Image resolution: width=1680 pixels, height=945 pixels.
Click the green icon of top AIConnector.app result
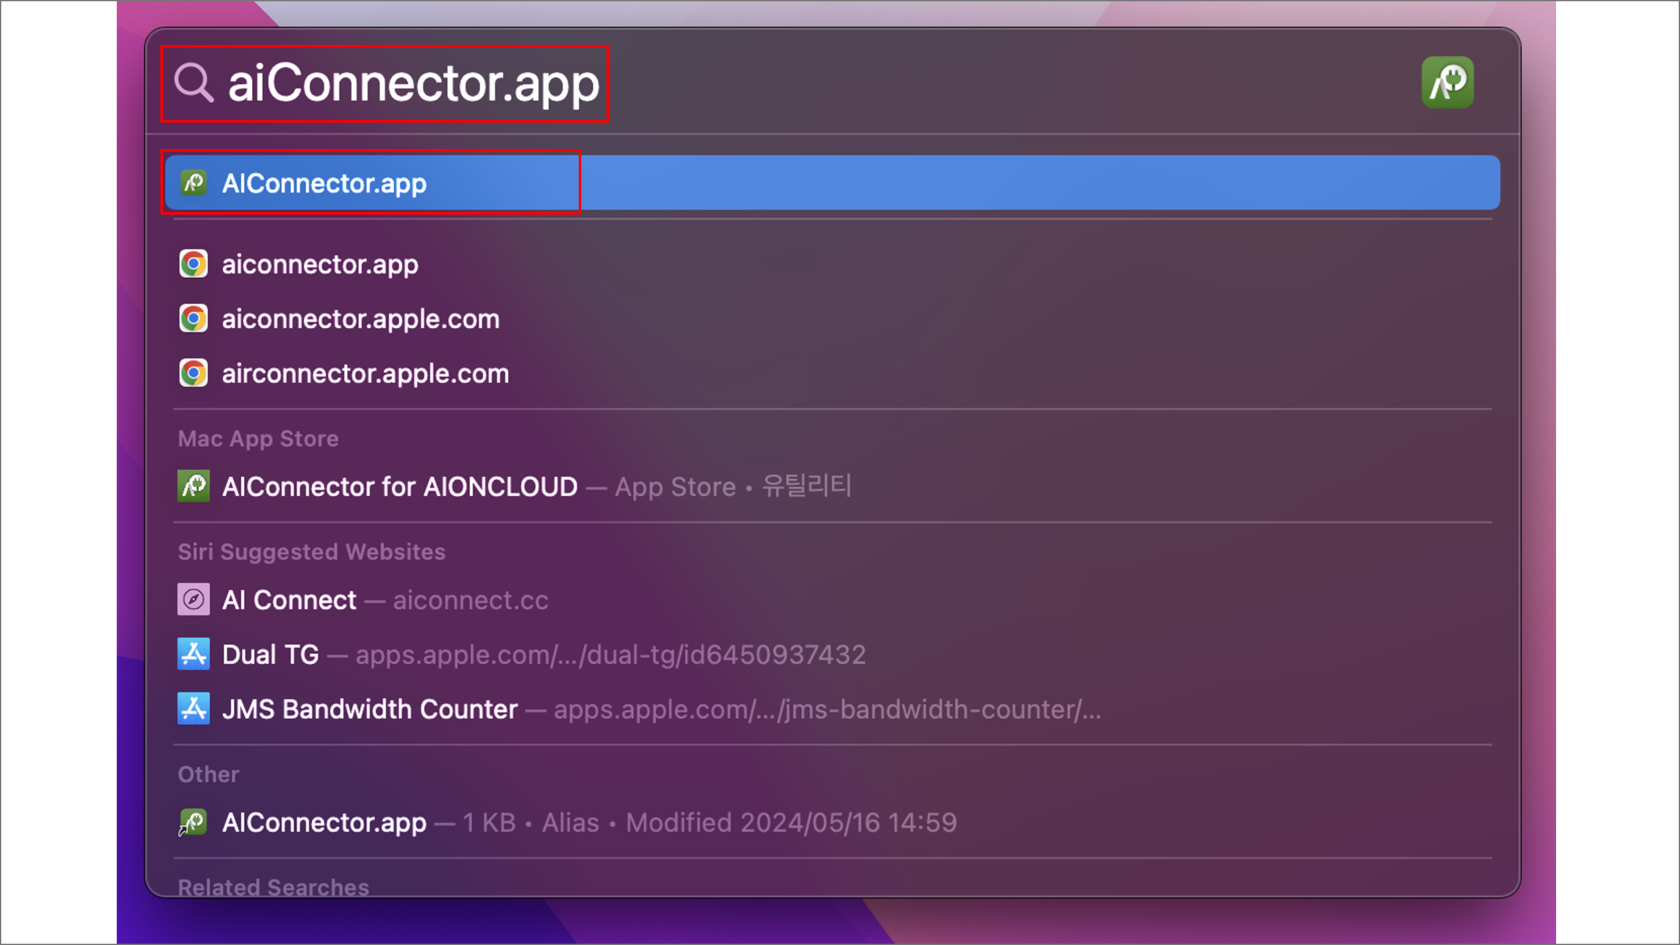click(x=194, y=183)
